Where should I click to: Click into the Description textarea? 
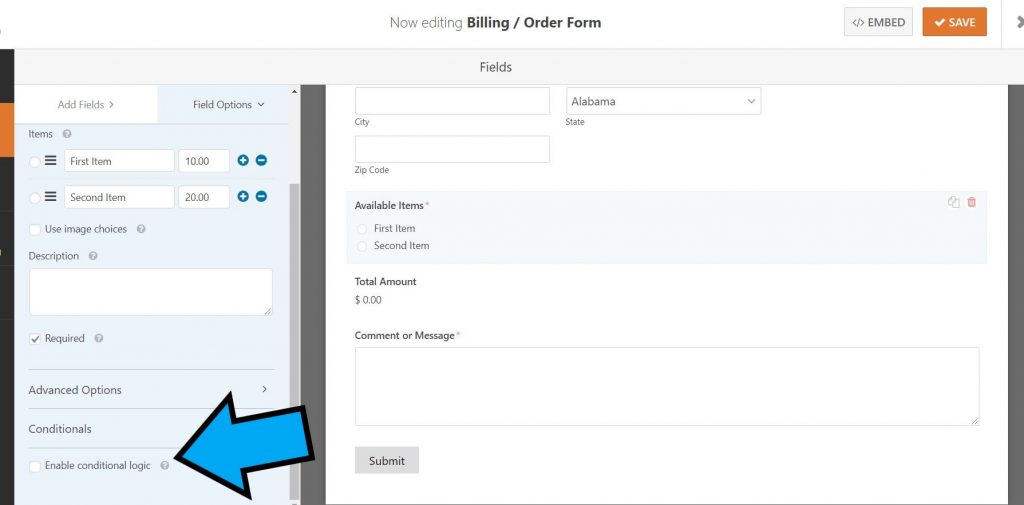pos(150,292)
